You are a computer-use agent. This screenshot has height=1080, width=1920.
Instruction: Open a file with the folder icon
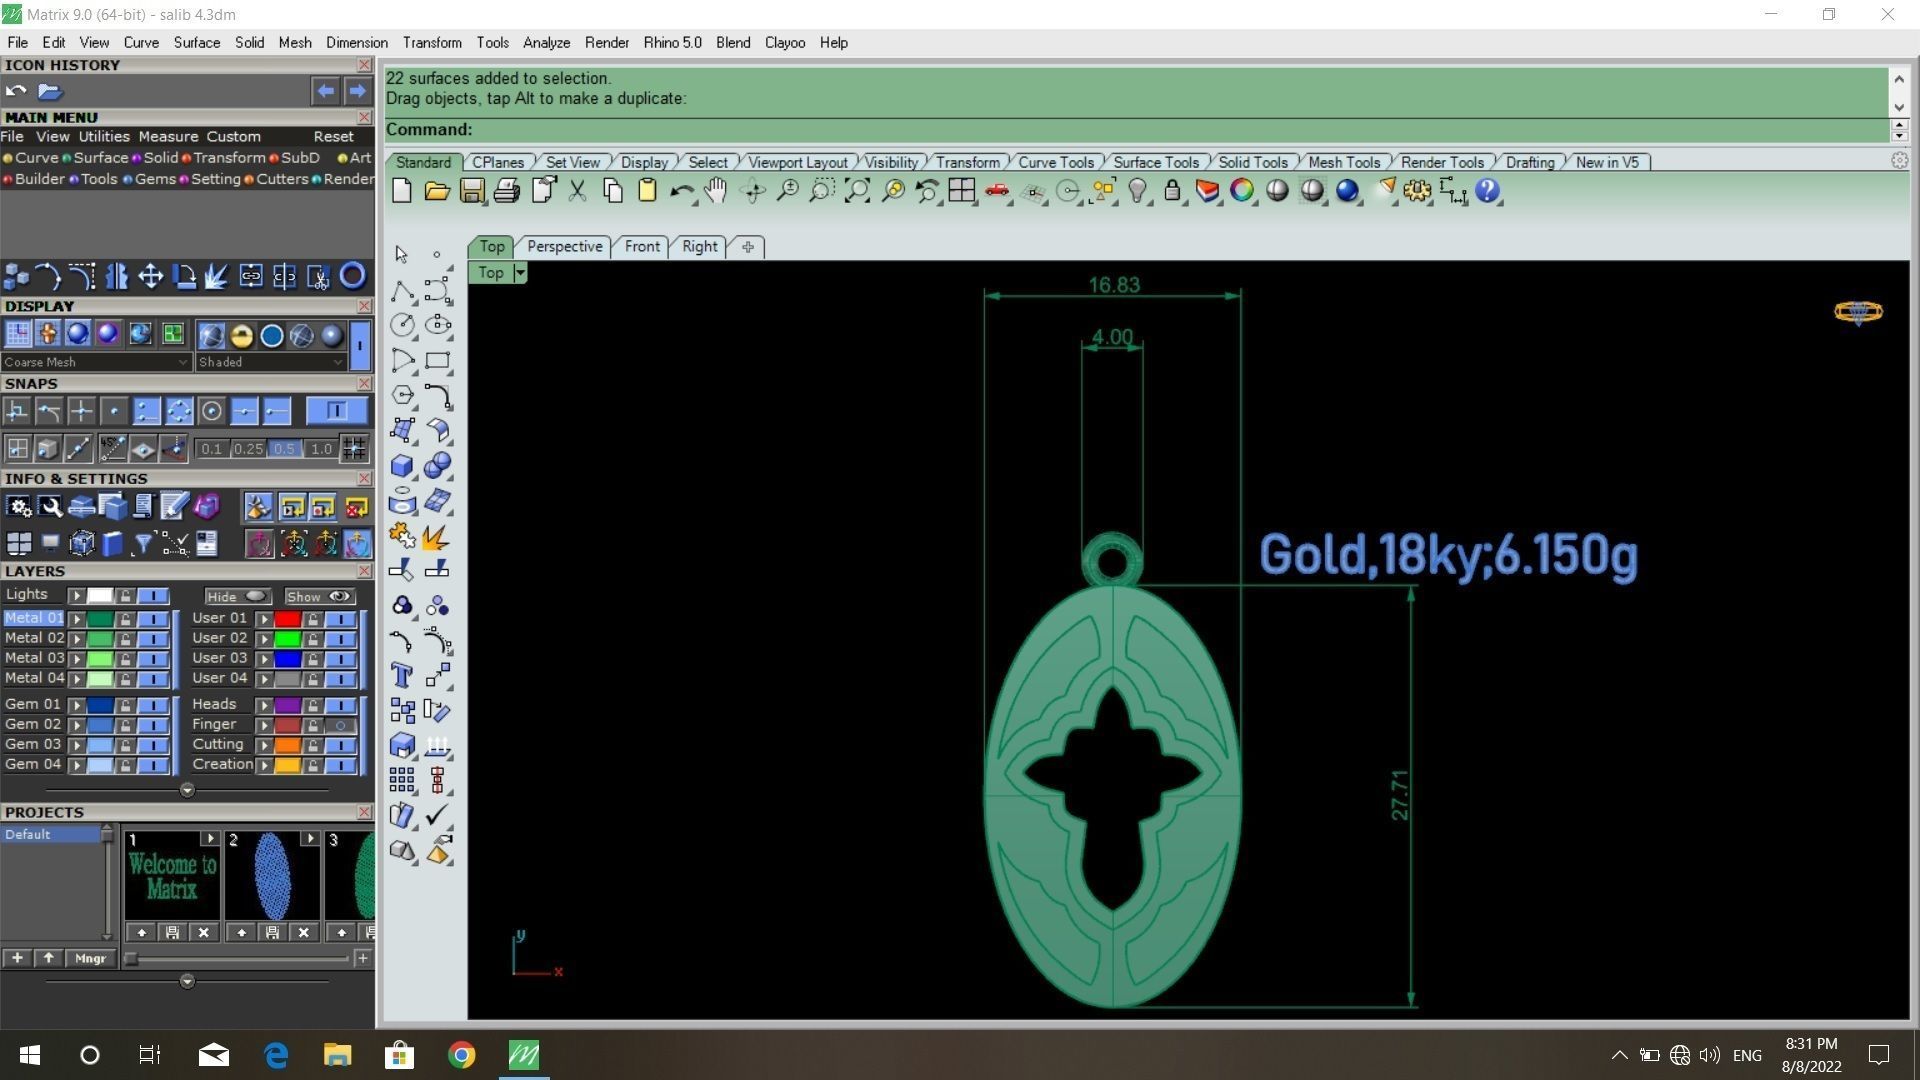tap(437, 191)
